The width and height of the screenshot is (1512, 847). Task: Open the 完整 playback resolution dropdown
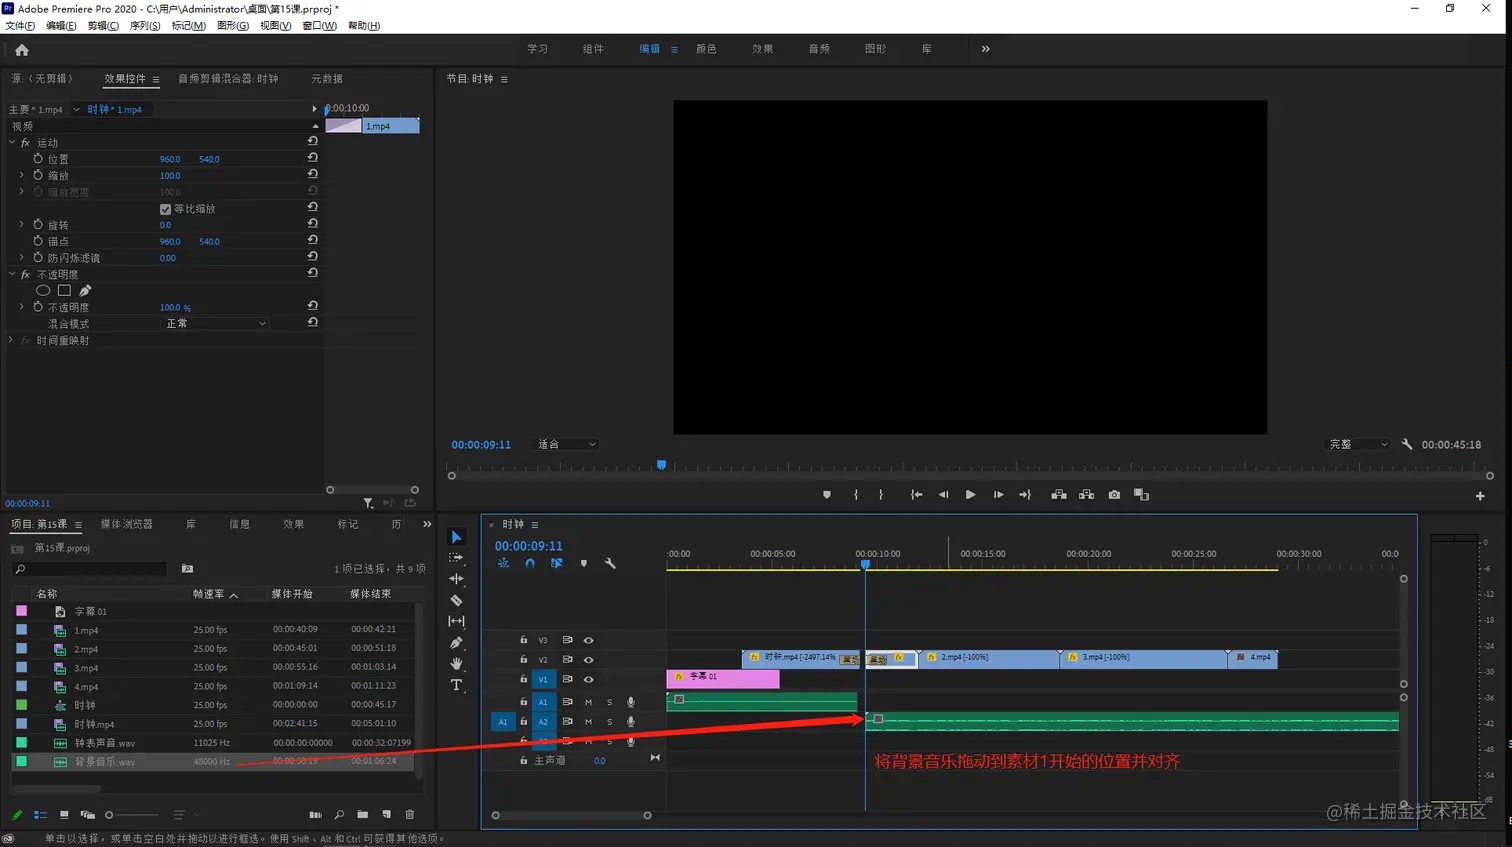(1358, 444)
